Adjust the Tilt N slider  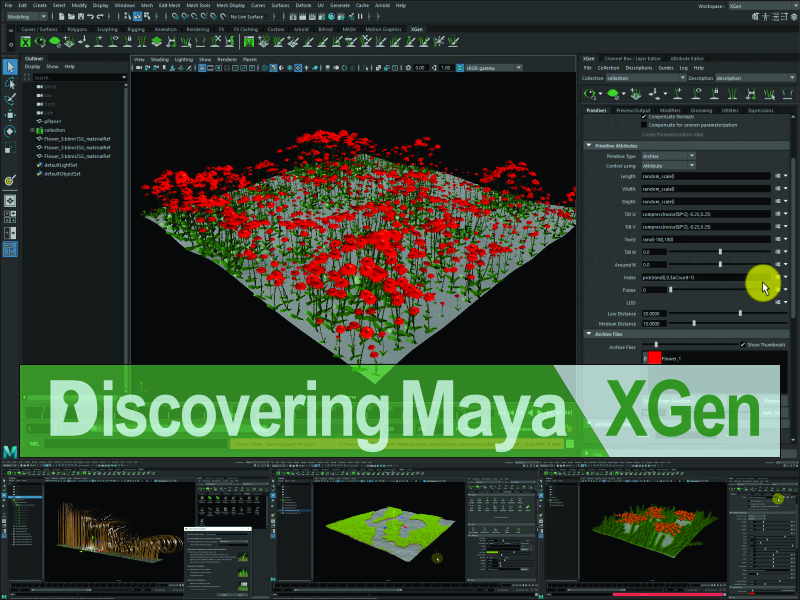point(720,252)
